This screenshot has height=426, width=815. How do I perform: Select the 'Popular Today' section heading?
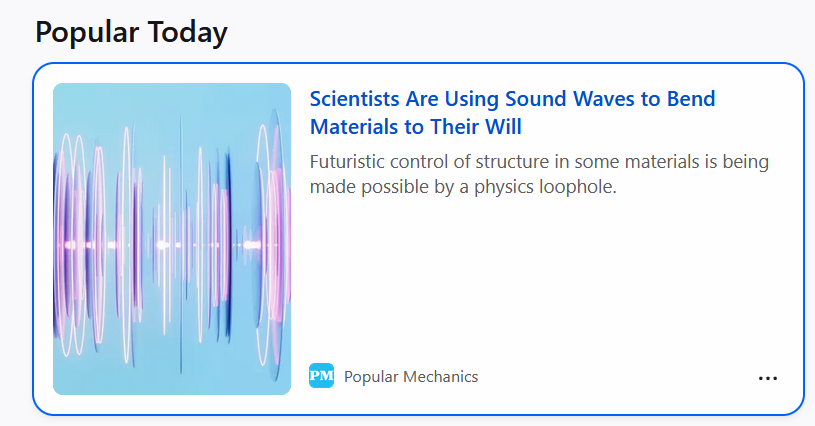(x=131, y=32)
